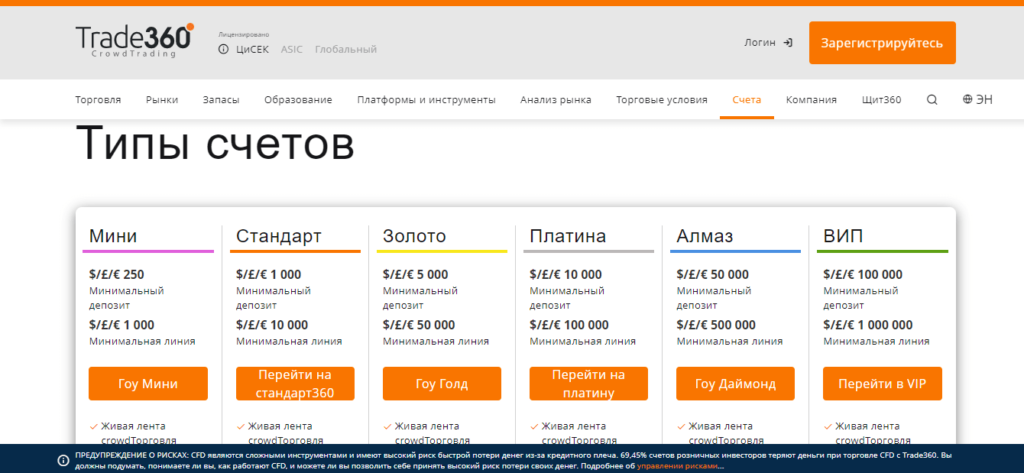Open the Образование menu
The image size is (1024, 473).
tap(298, 100)
